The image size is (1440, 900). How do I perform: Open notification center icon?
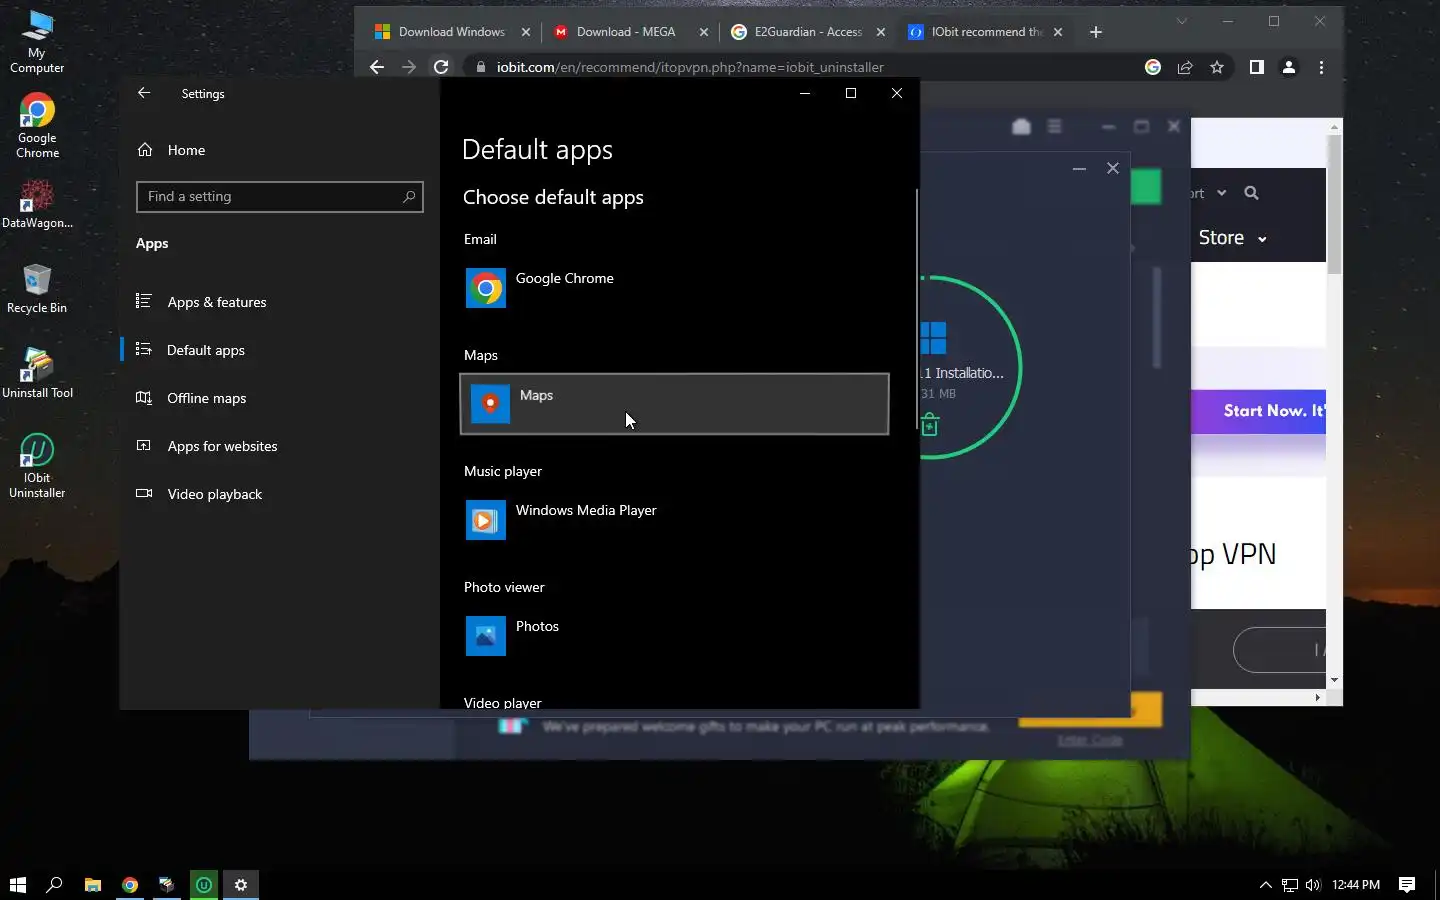(1407, 884)
